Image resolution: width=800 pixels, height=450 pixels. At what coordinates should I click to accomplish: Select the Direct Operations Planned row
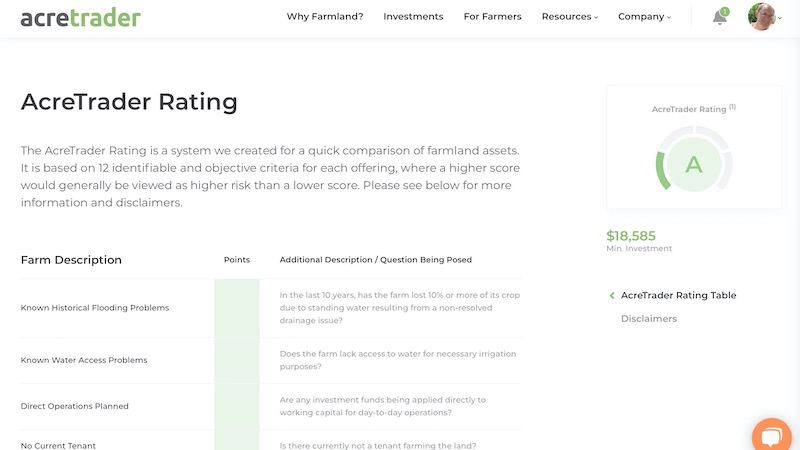[x=75, y=406]
